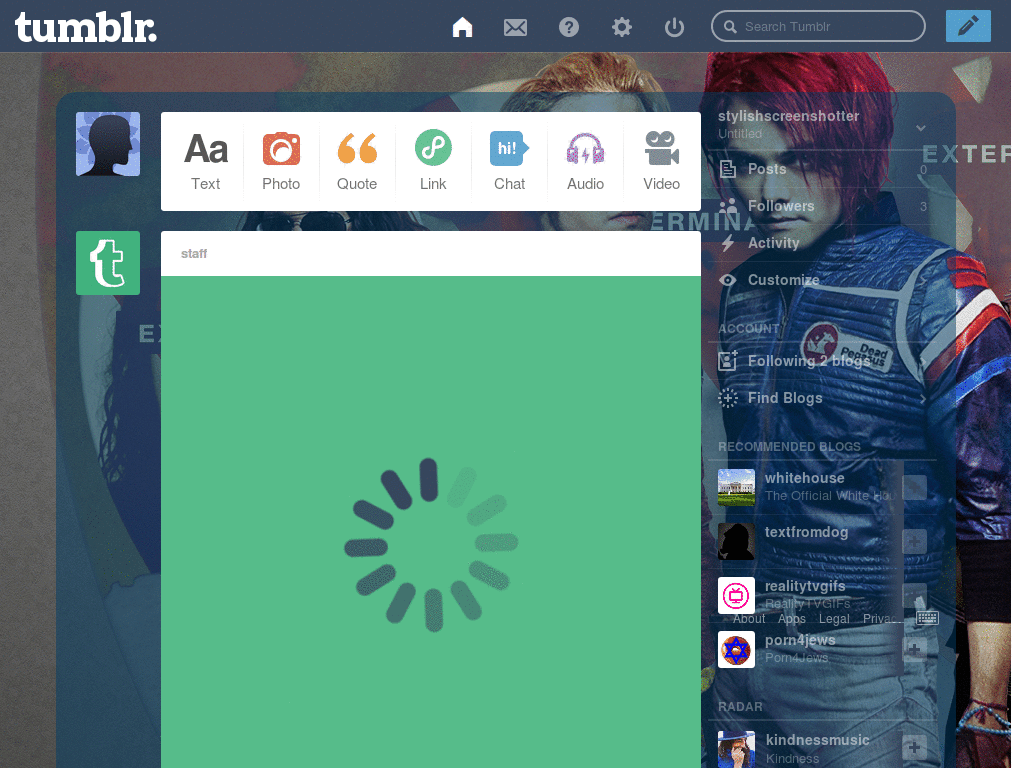Open the whitehouse recommended blog
The image size is (1024, 768).
tap(805, 478)
